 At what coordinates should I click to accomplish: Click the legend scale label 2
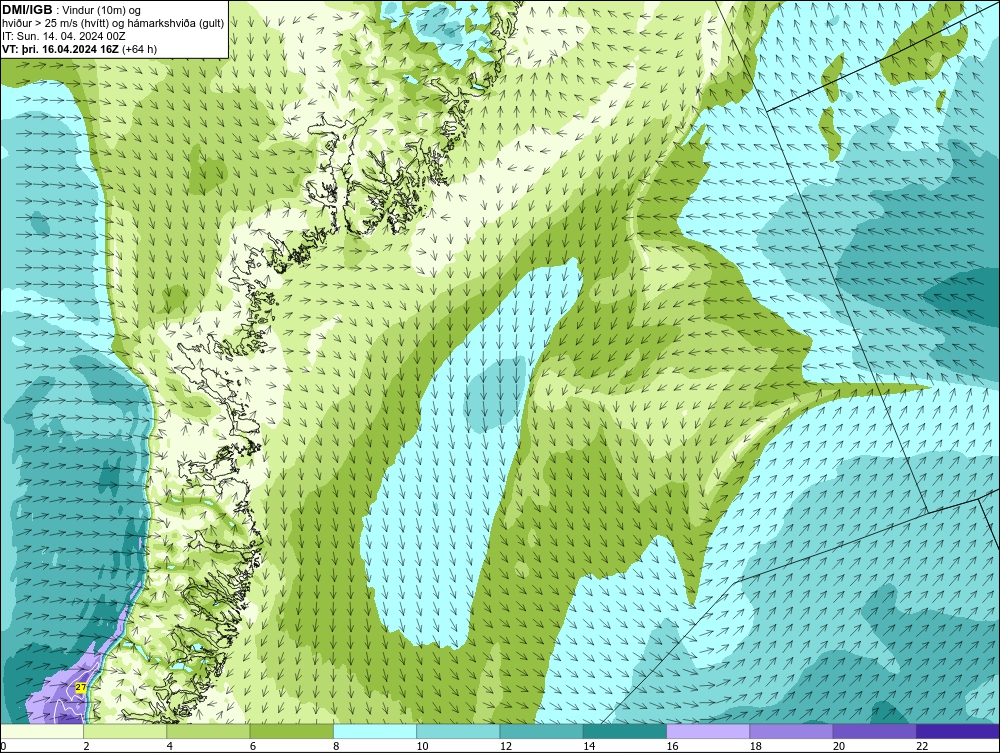coord(86,746)
